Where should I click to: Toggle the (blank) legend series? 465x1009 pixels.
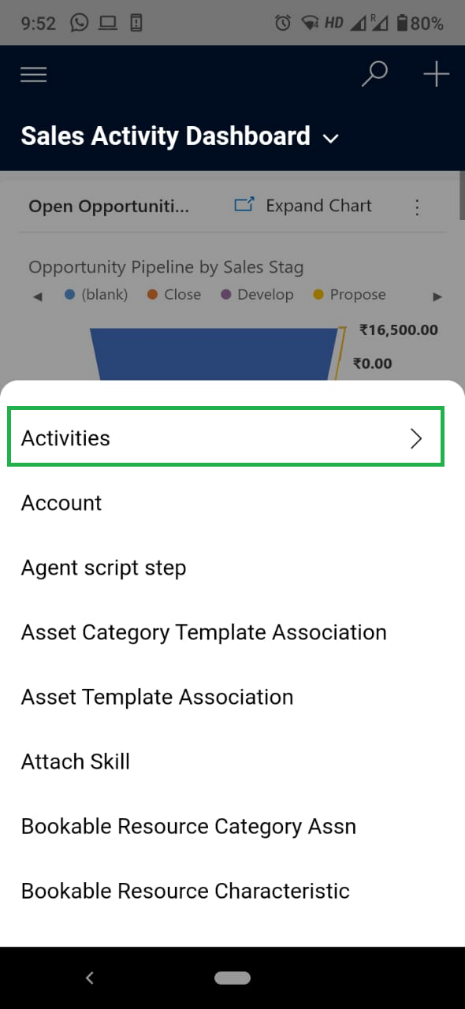[x=97, y=295]
